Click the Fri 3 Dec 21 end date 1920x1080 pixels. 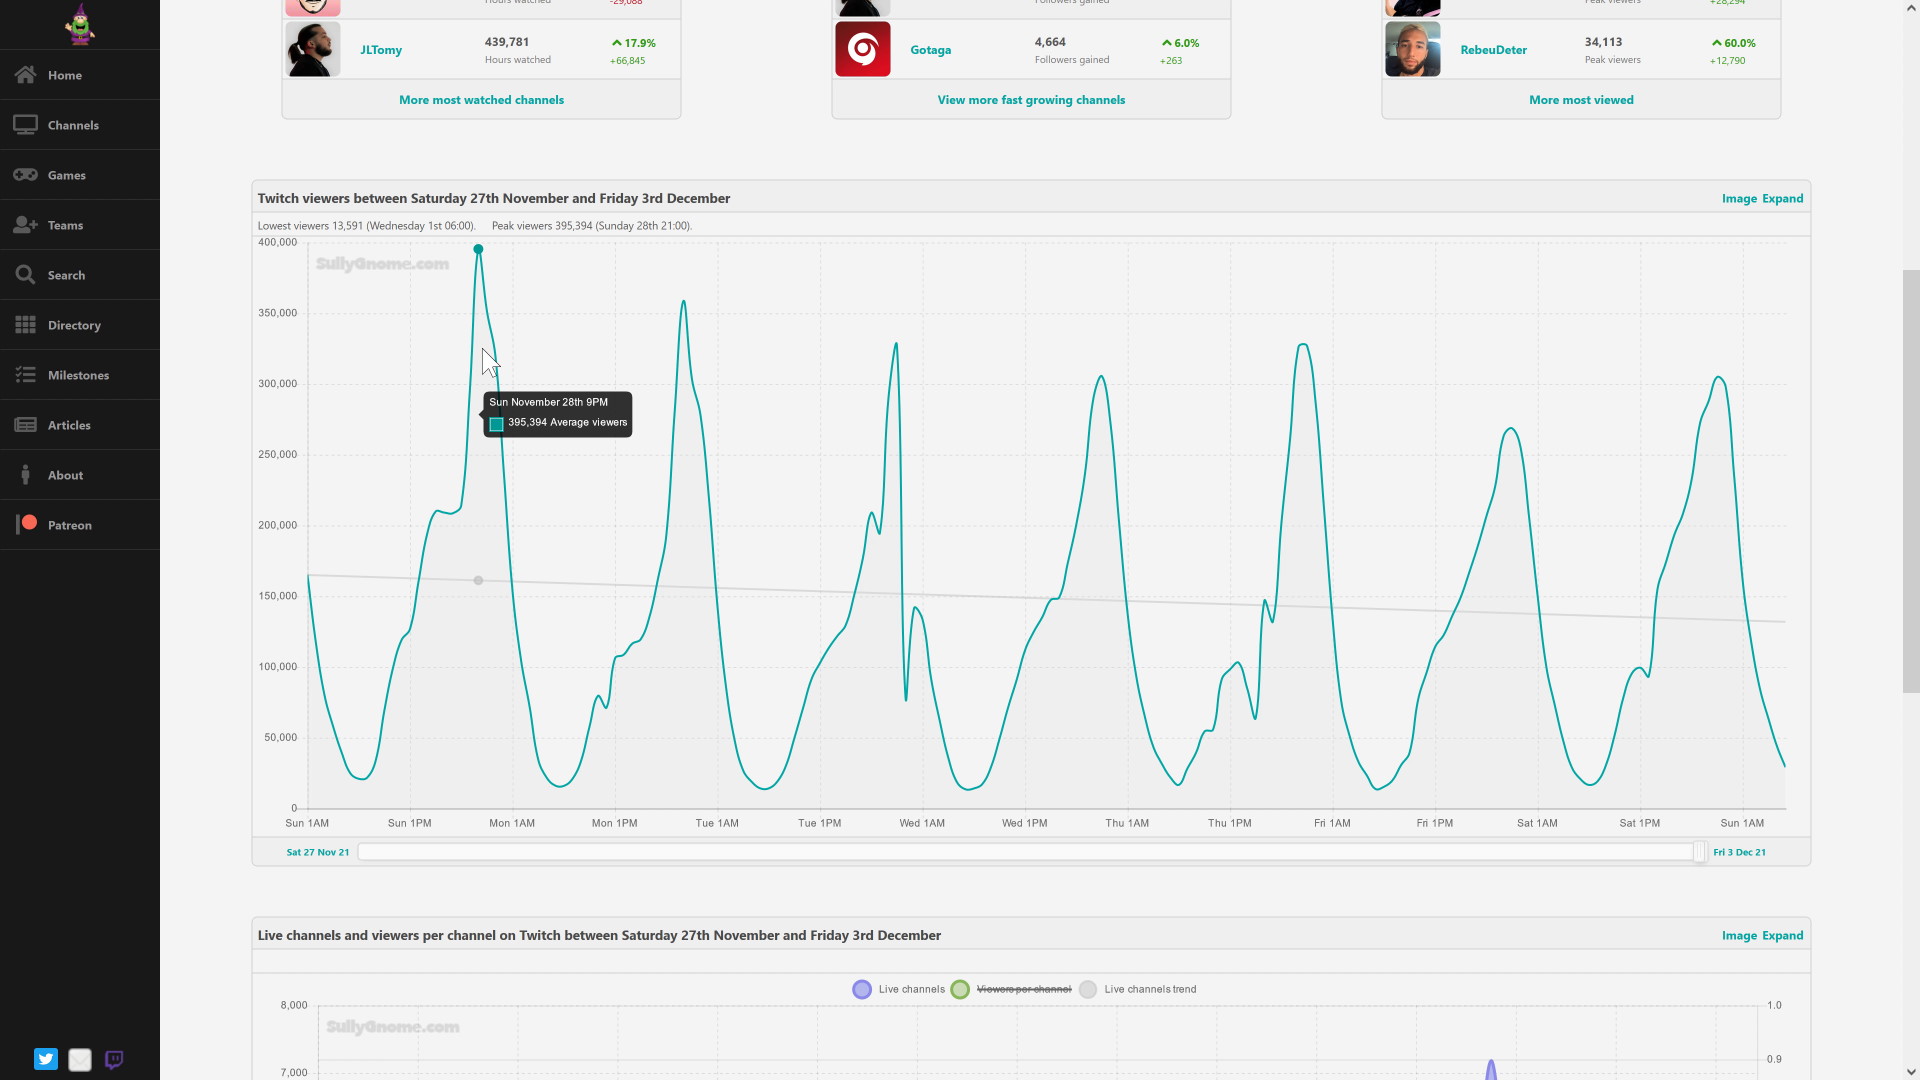[x=1739, y=852]
